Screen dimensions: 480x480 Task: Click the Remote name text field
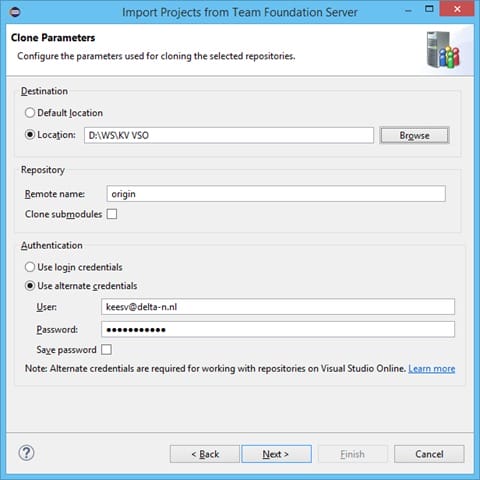pos(276,194)
